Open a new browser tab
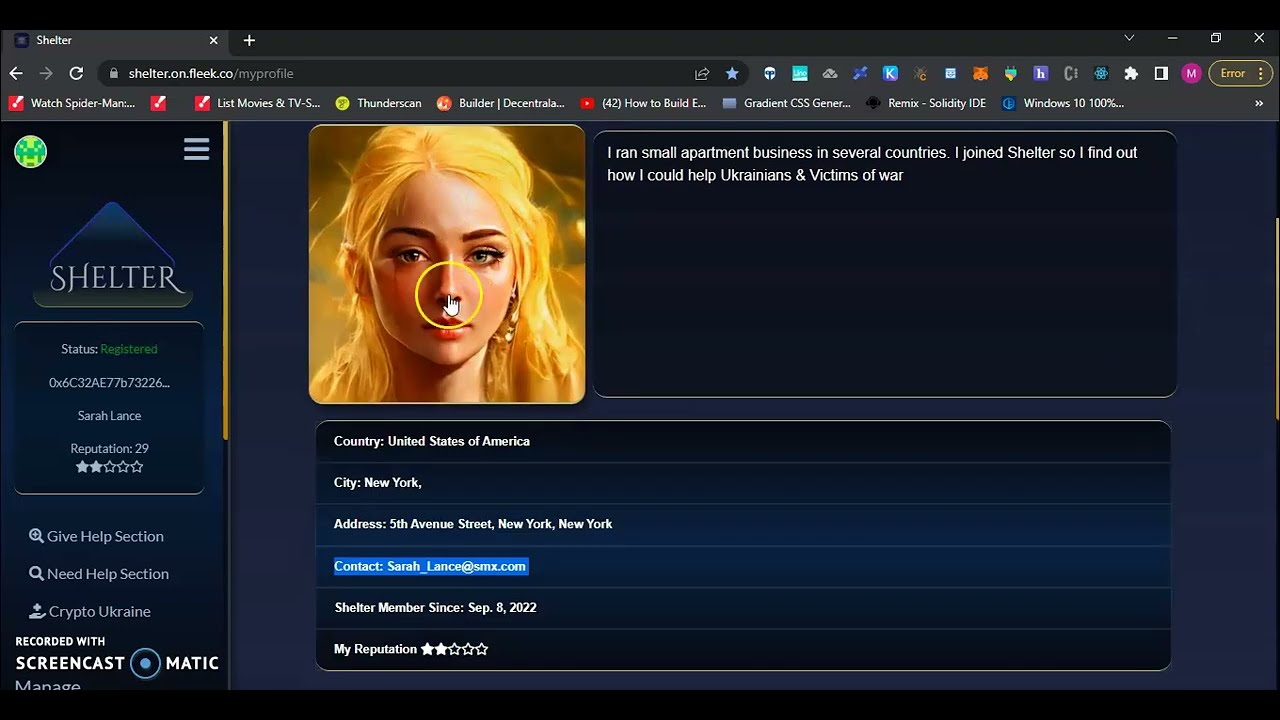The height and width of the screenshot is (720, 1280). 249,40
